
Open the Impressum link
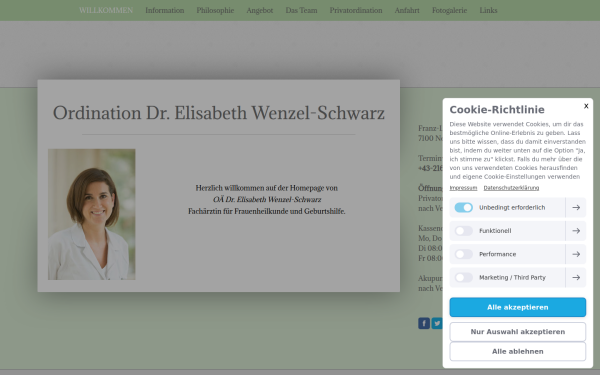(x=463, y=188)
